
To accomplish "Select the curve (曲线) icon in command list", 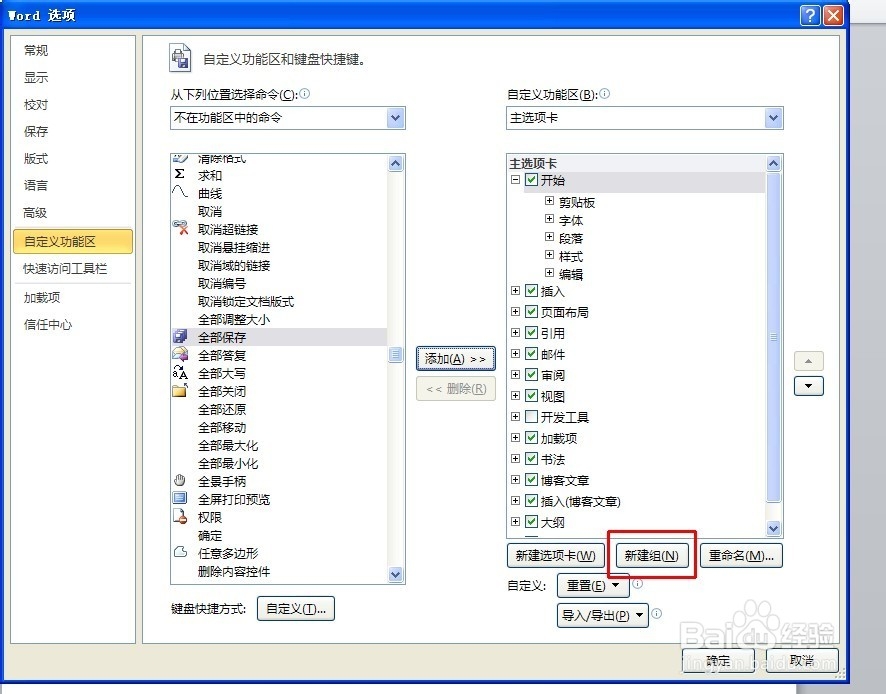I will tap(180, 192).
